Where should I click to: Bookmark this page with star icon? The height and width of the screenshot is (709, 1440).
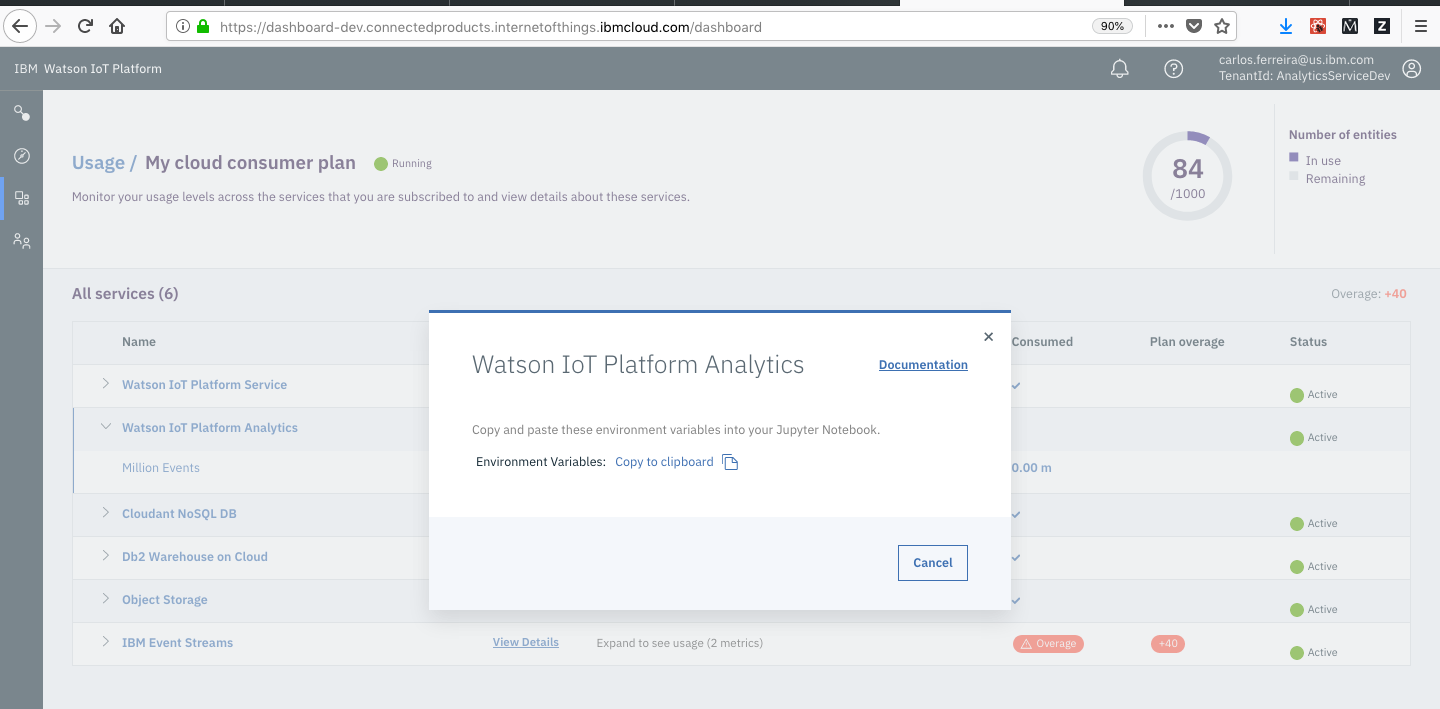click(x=1221, y=26)
